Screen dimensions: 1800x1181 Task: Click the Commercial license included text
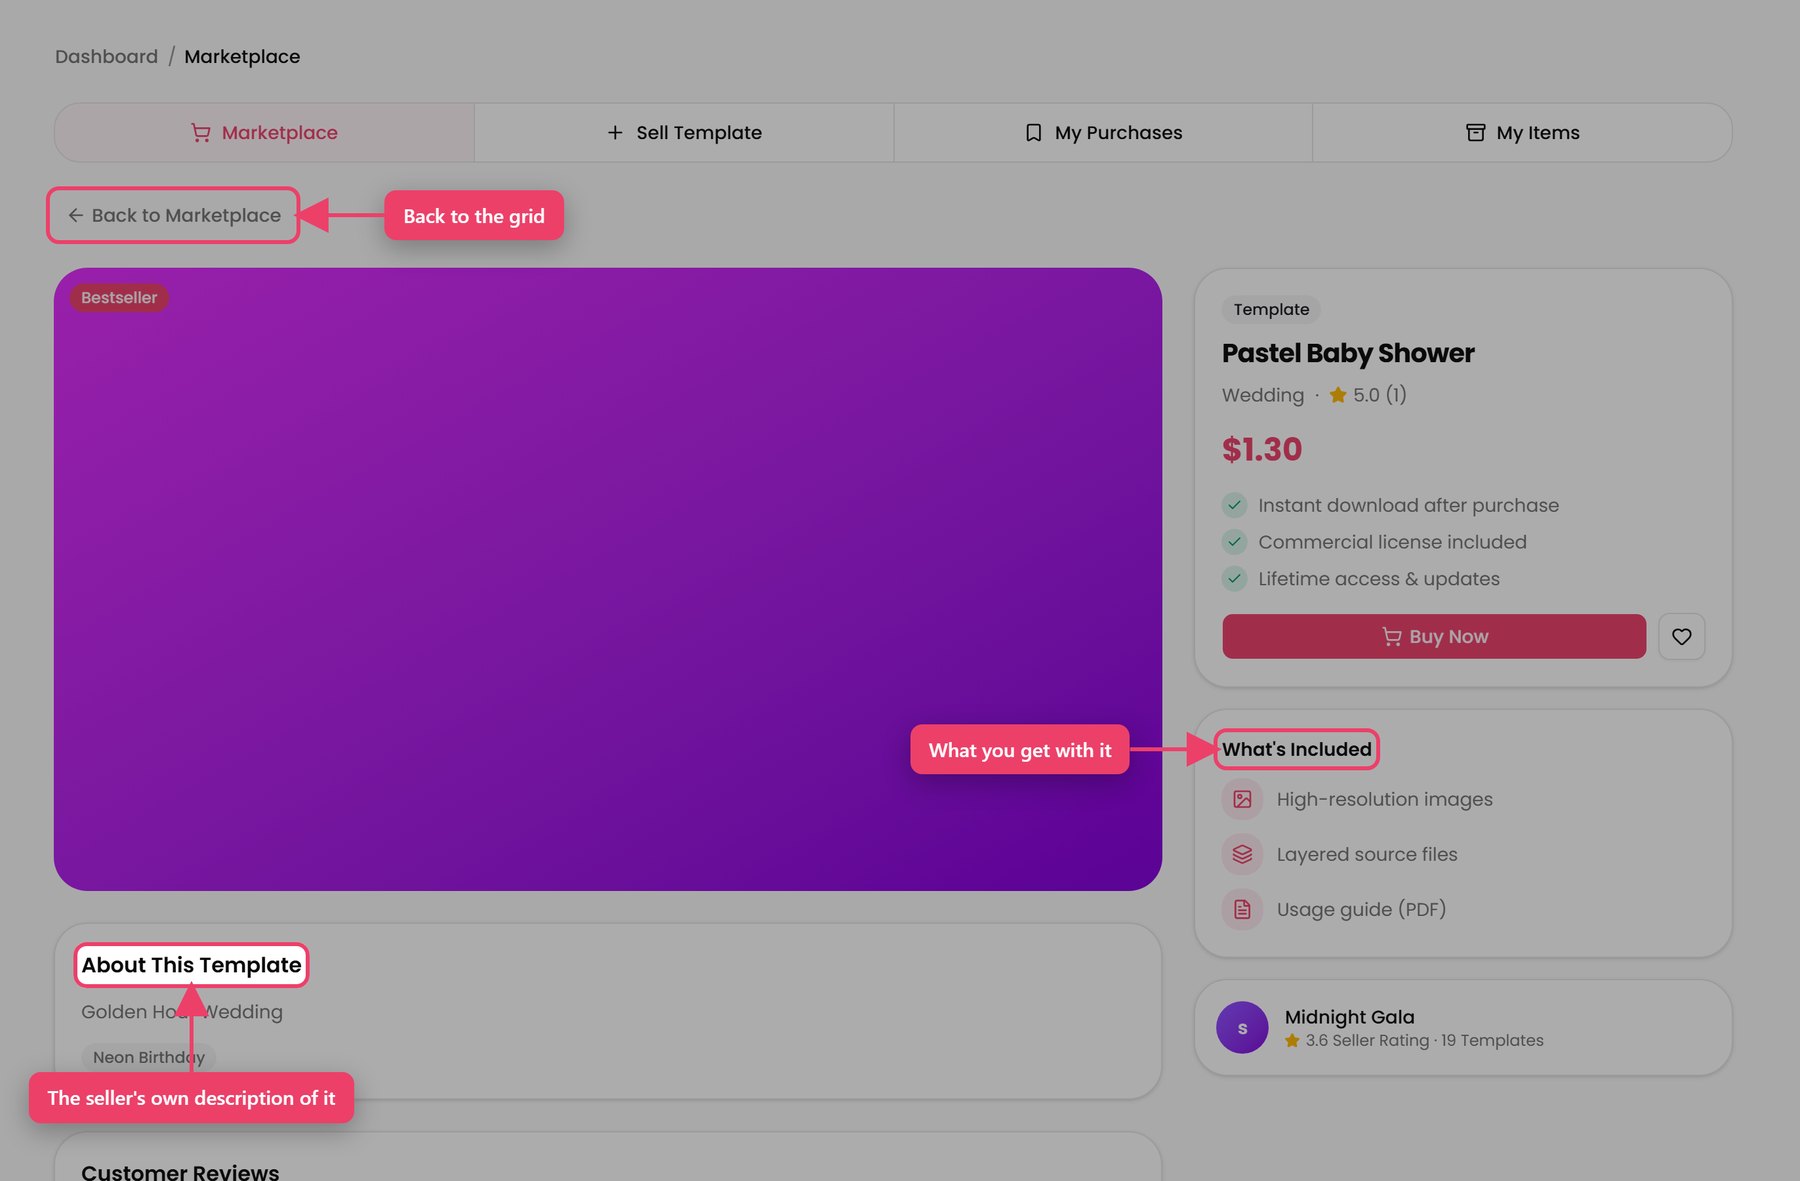tap(1392, 542)
